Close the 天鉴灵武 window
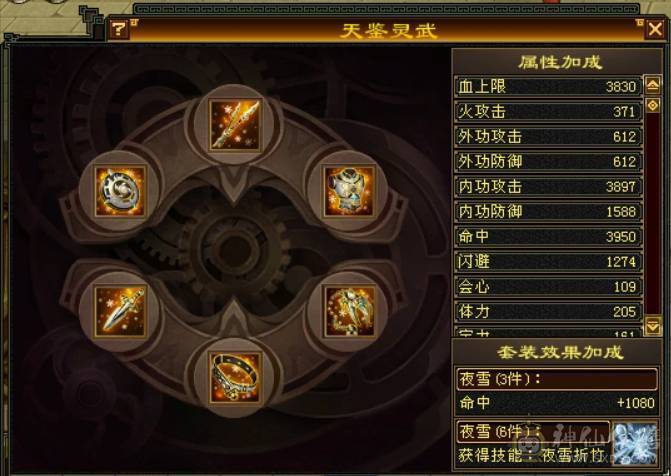Image resolution: width=671 pixels, height=476 pixels. click(655, 29)
